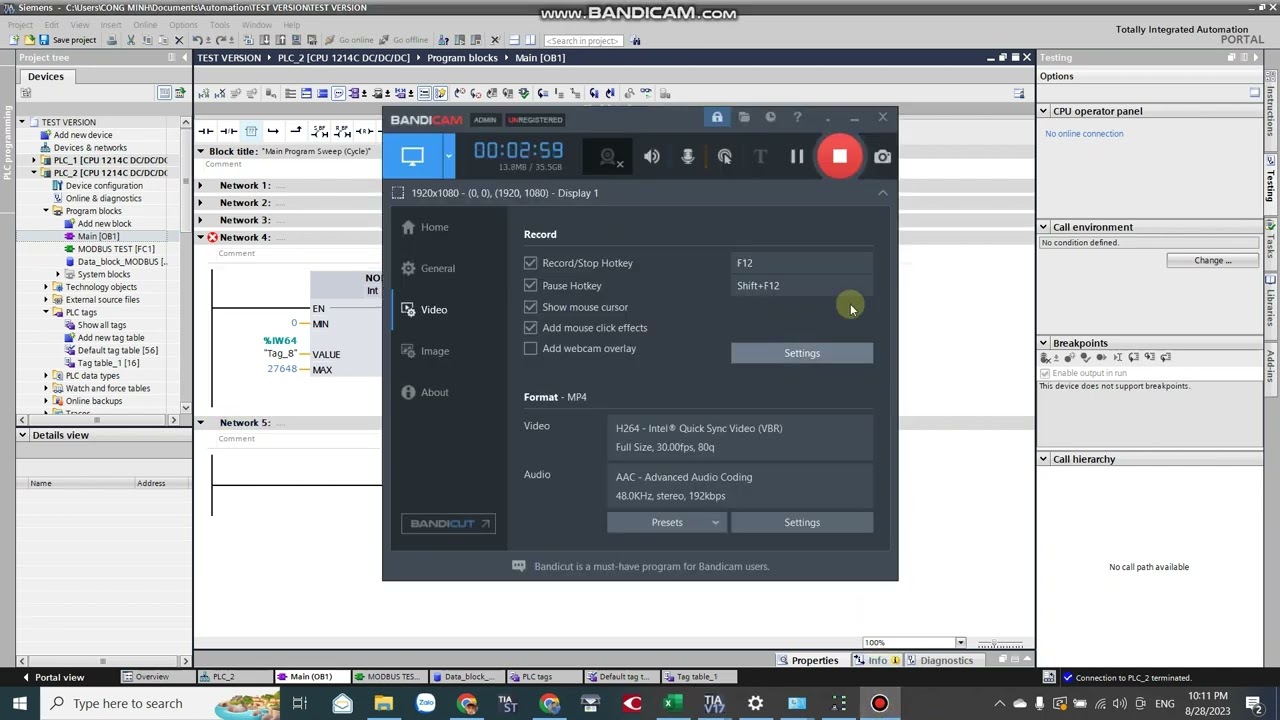Open Bandicam help question mark icon
Image resolution: width=1280 pixels, height=720 pixels.
pos(797,118)
